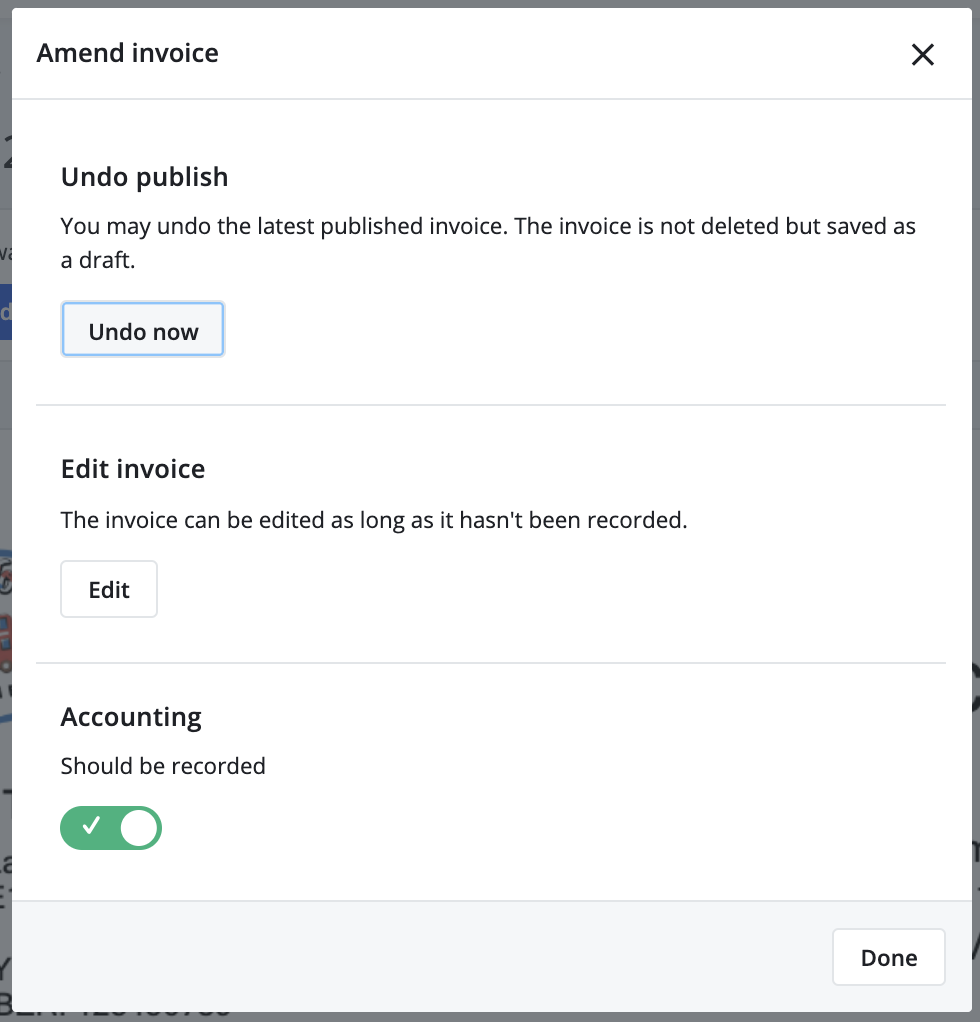Click the Edit invoice section title
The height and width of the screenshot is (1022, 980).
[132, 468]
